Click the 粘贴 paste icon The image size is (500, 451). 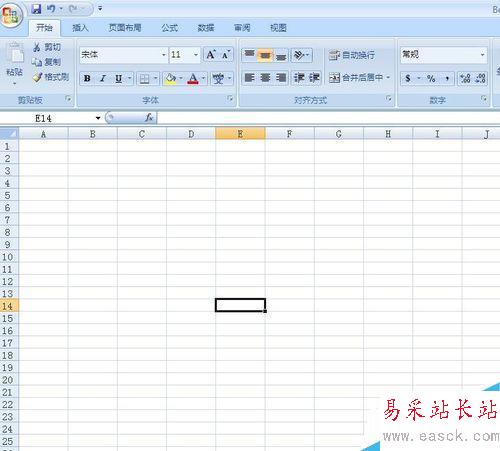click(15, 53)
